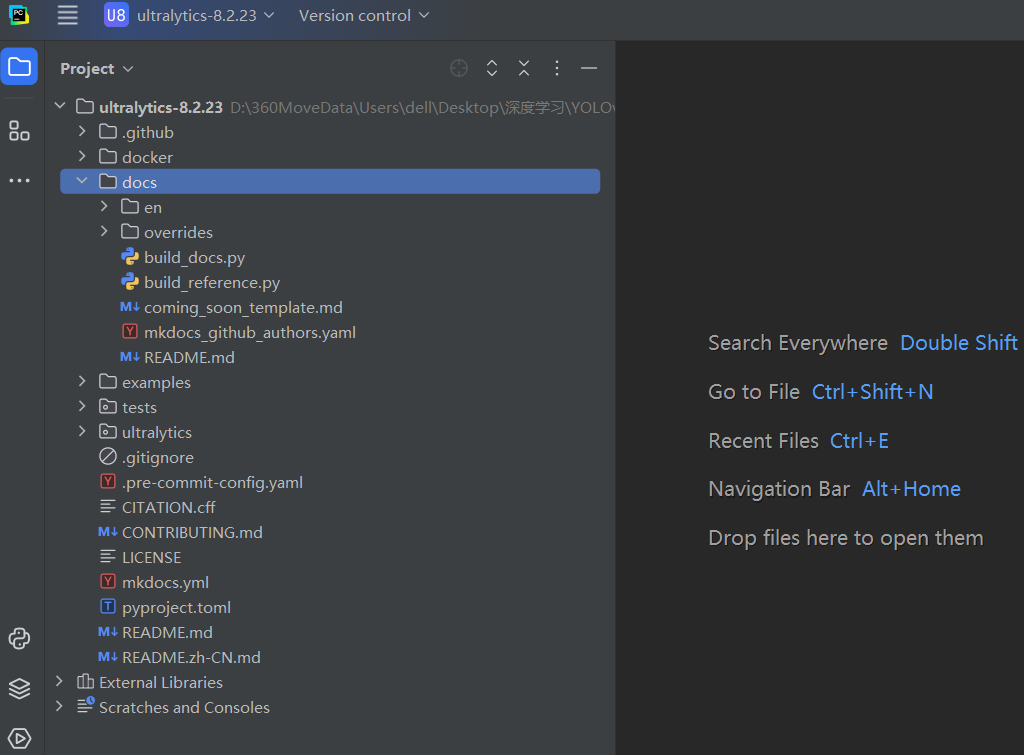
Task: Click markdown icon of CONTRIBUTING.md
Action: pos(108,532)
